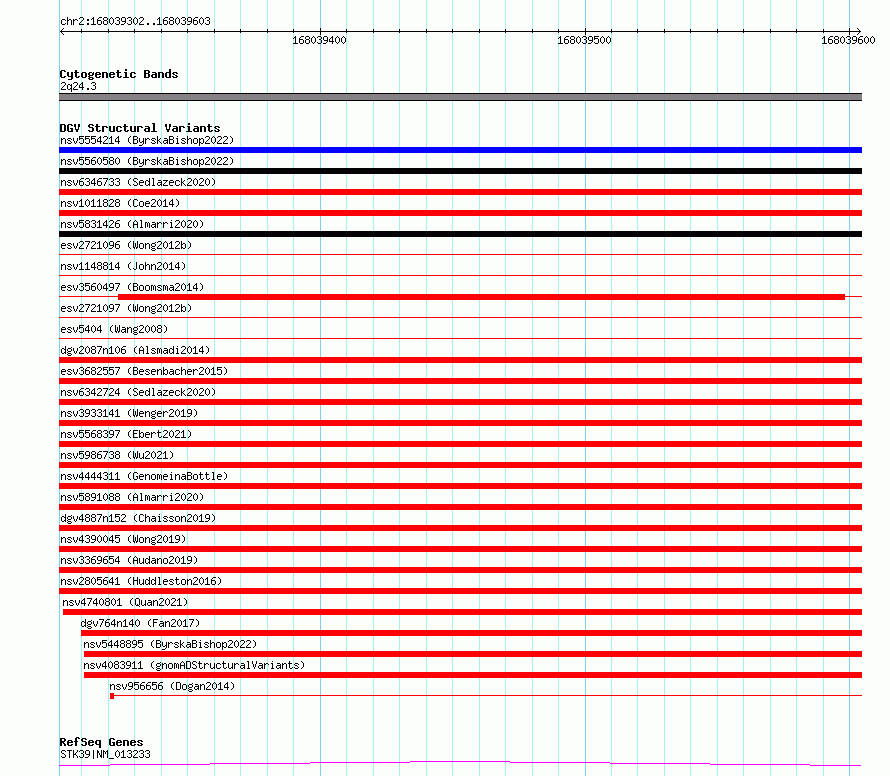Viewport: 890px width, 776px height.
Task: Select the STK39|NM_013233 gene label
Action: [x=105, y=754]
